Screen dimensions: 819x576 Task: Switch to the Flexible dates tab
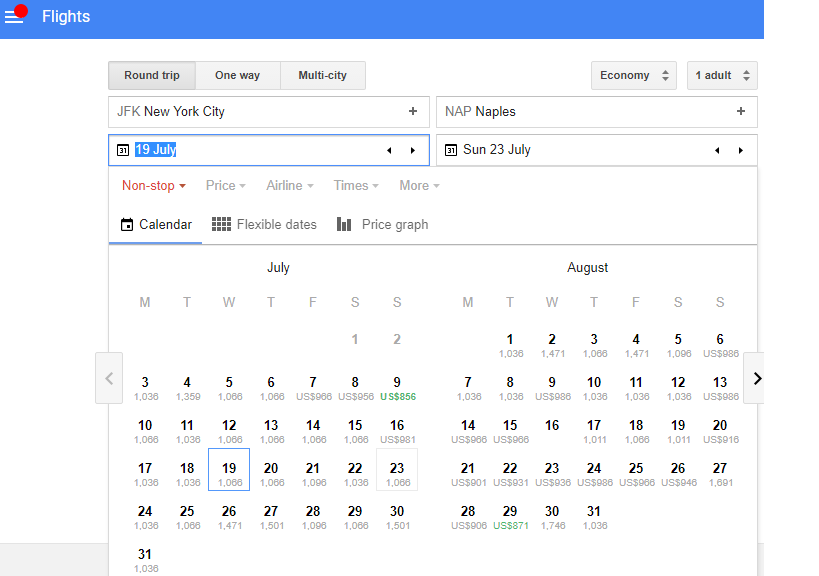[x=264, y=225]
